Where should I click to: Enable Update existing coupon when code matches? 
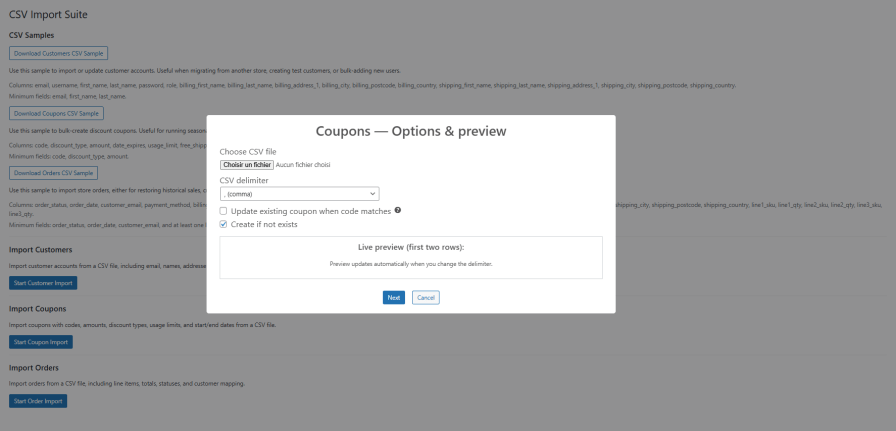point(224,211)
